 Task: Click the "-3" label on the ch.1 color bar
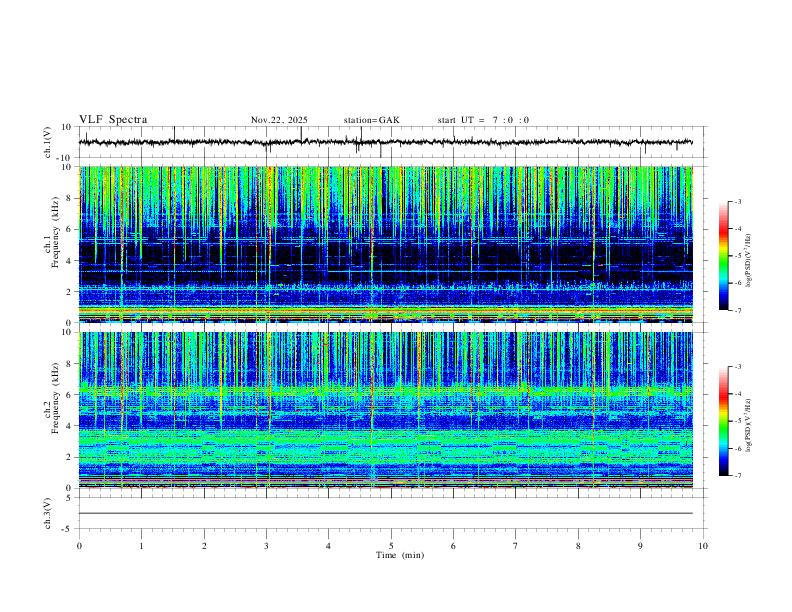pos(737,201)
